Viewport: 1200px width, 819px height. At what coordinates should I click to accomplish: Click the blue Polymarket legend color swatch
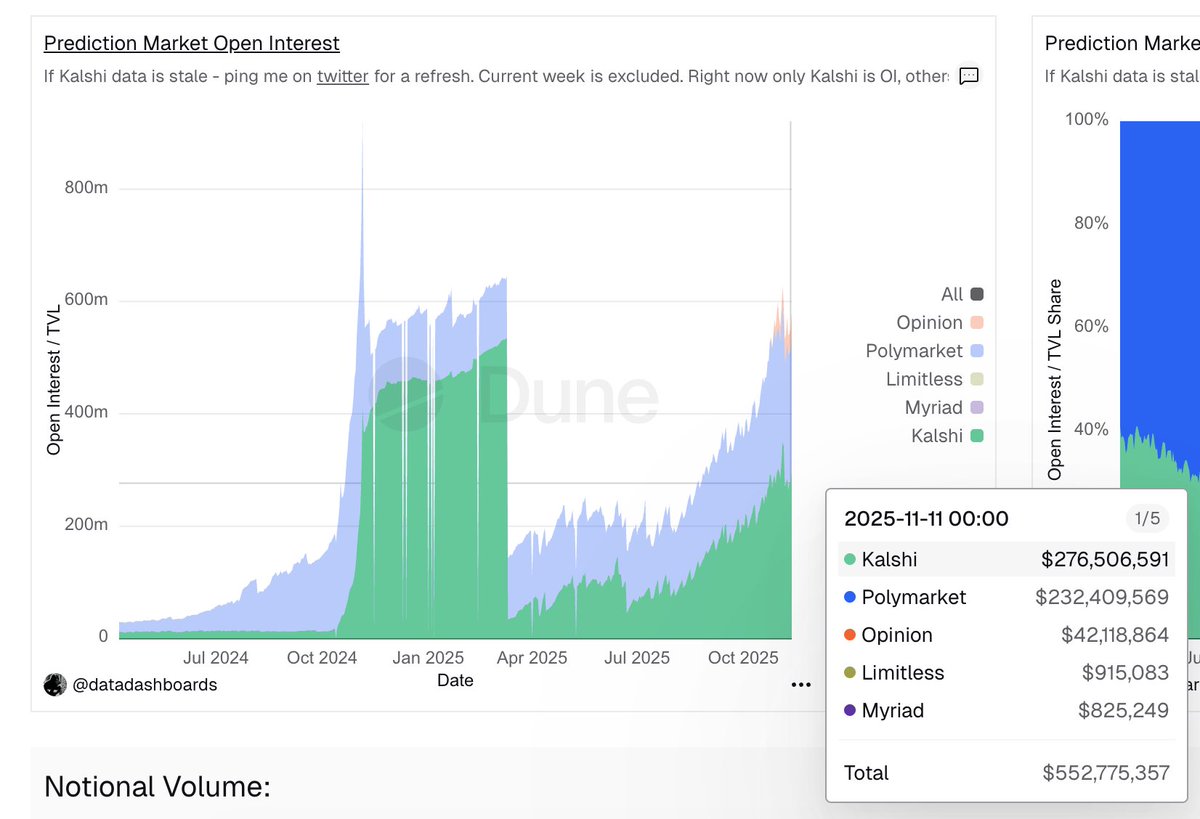pos(977,351)
